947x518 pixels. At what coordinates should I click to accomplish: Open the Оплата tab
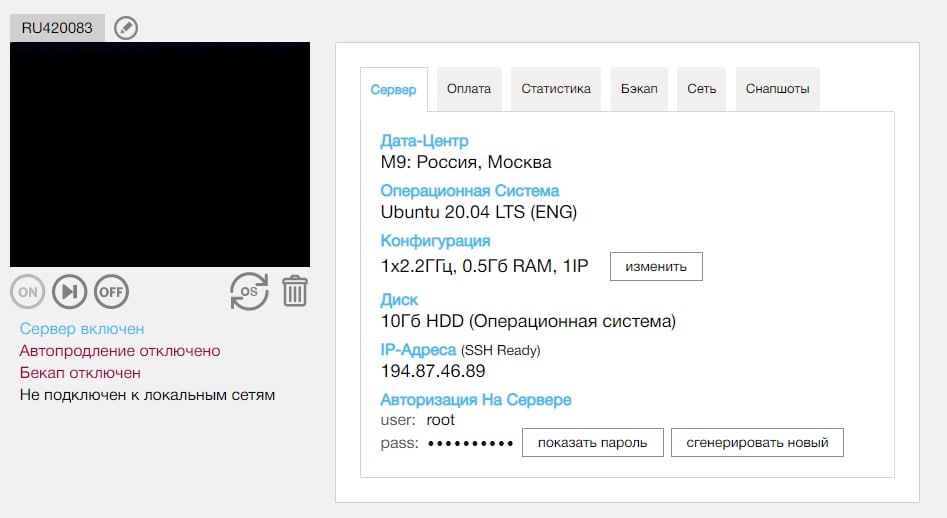(469, 89)
